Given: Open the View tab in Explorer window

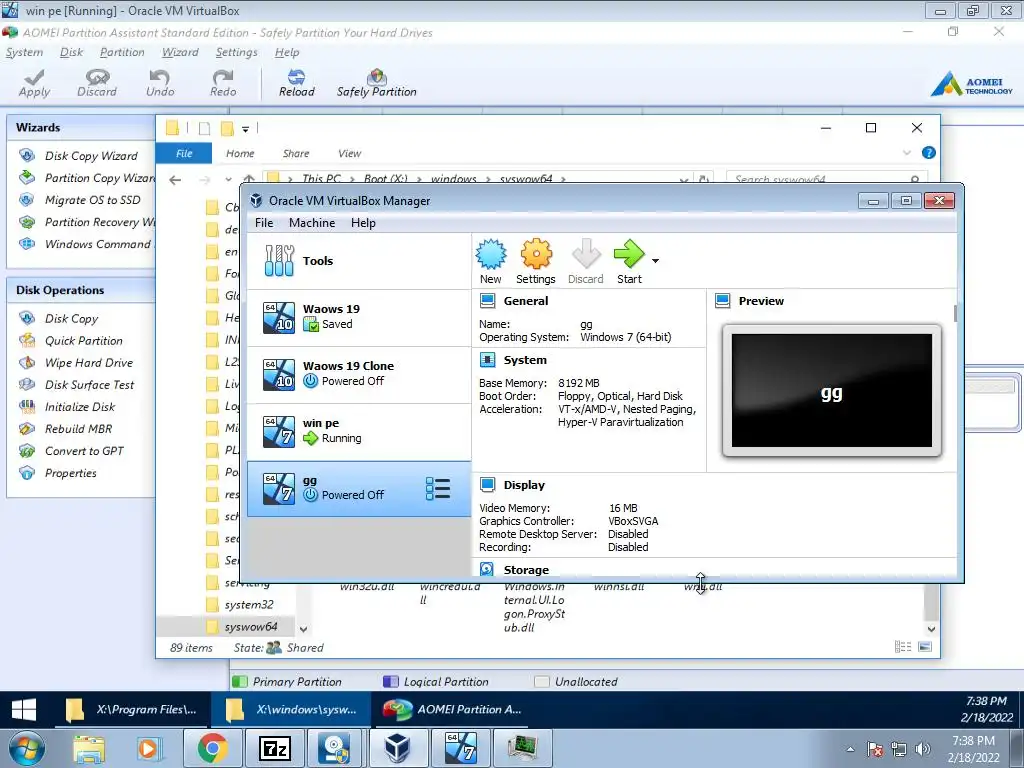Looking at the screenshot, I should [349, 153].
